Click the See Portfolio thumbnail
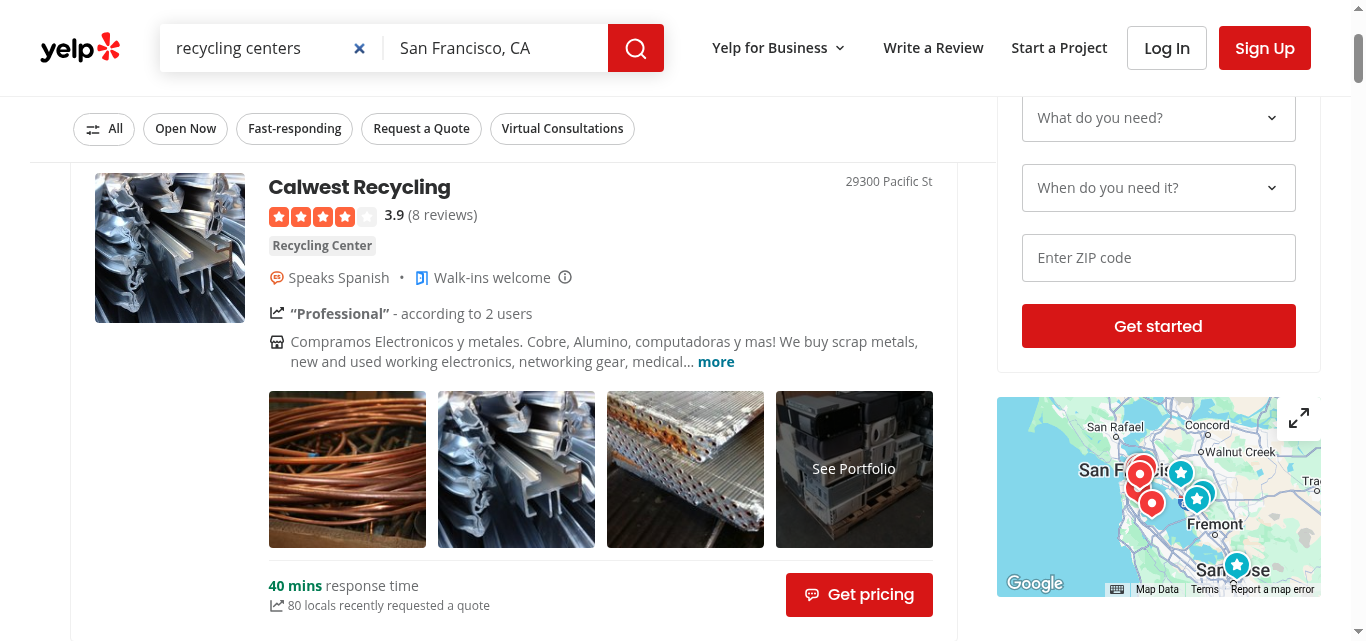The image size is (1366, 641). tap(854, 469)
